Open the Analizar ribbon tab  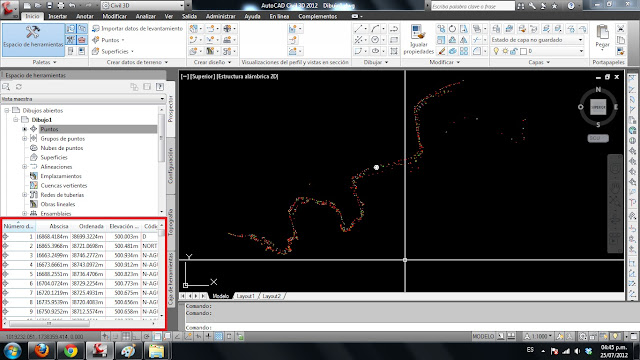[x=146, y=16]
